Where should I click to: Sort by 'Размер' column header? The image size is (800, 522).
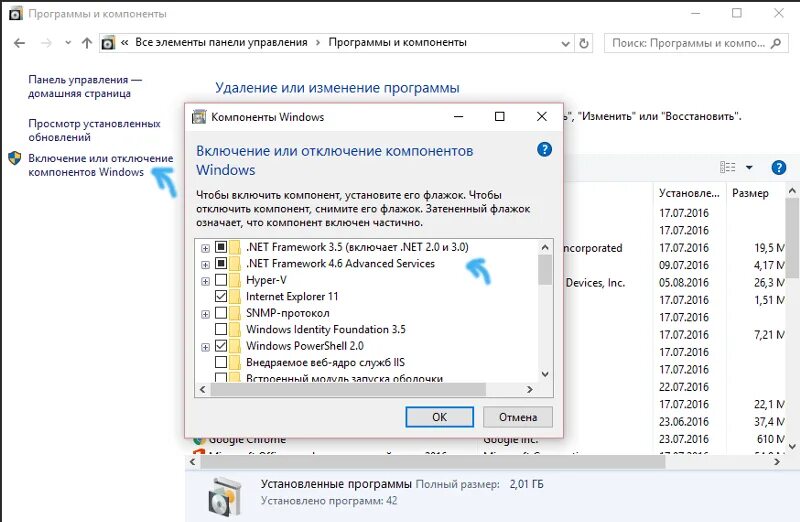coord(750,193)
